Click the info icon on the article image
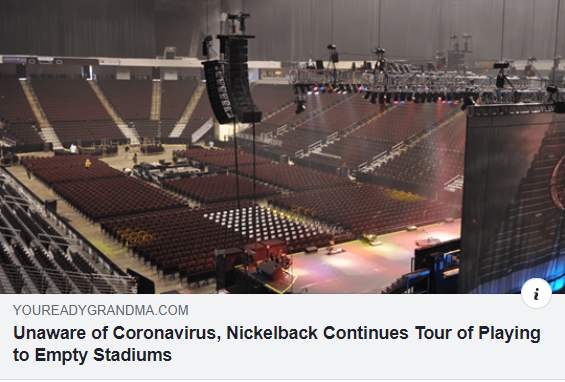 click(536, 293)
